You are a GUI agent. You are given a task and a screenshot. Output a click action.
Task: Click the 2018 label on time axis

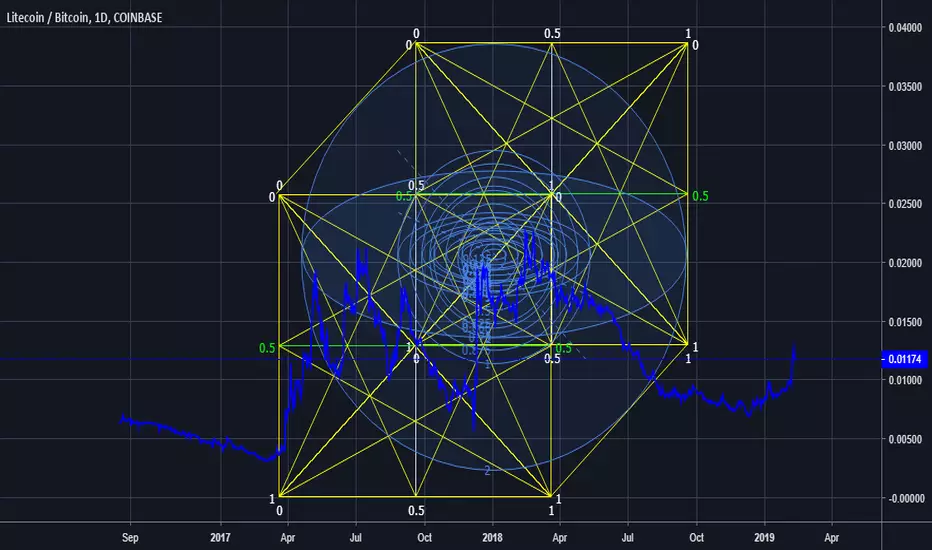point(492,538)
